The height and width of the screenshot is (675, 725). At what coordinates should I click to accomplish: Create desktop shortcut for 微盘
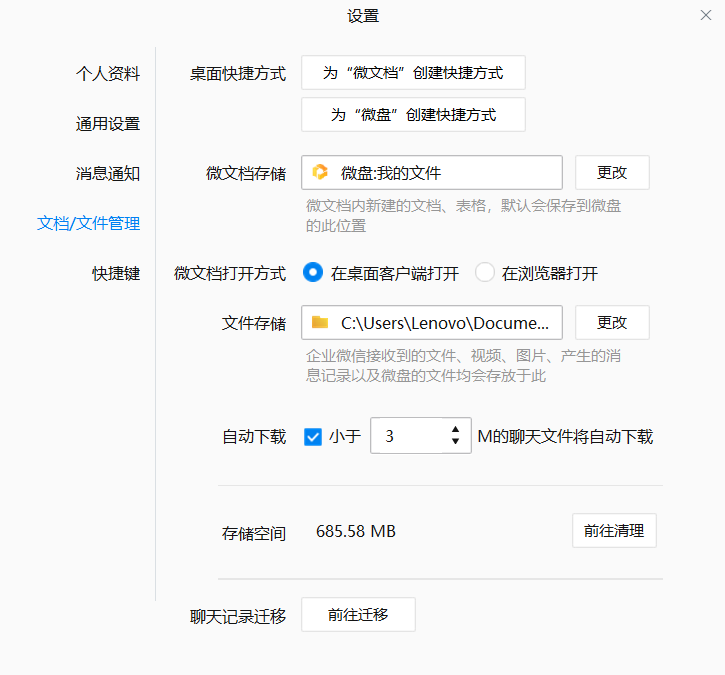coord(413,115)
